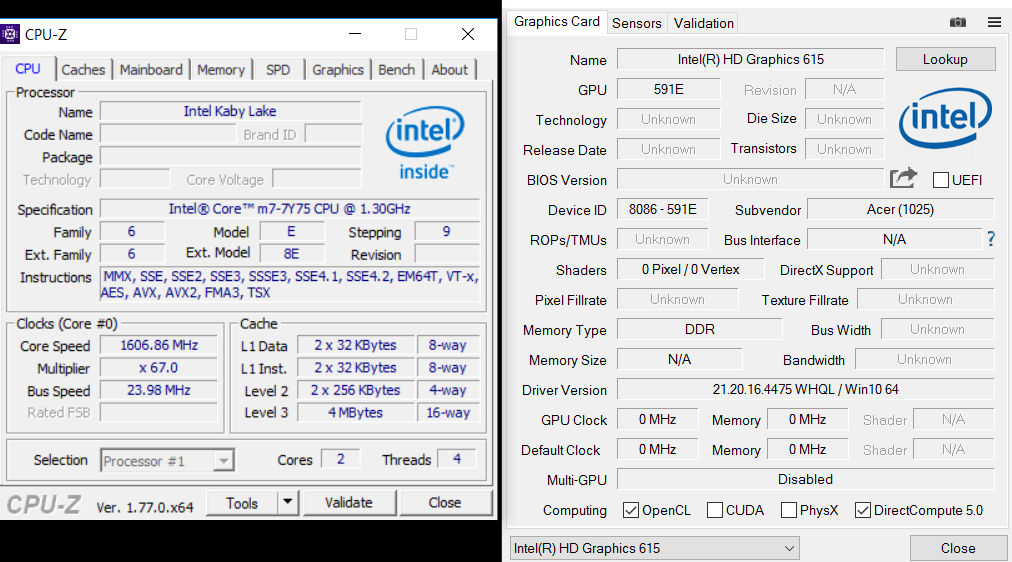Open the Intel(R) HD Graphics 615 selector
Screen dimensions: 1012x562
click(x=654, y=548)
